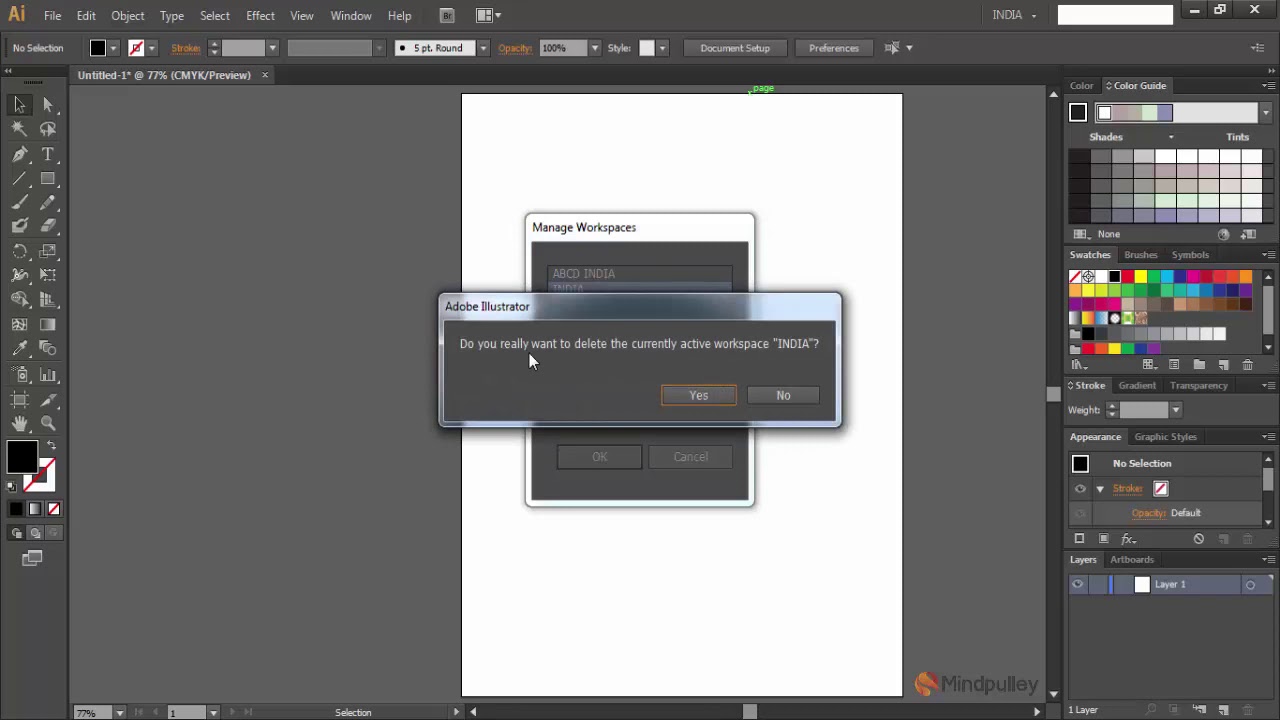Click the black fill box in toolbox

tap(22, 458)
